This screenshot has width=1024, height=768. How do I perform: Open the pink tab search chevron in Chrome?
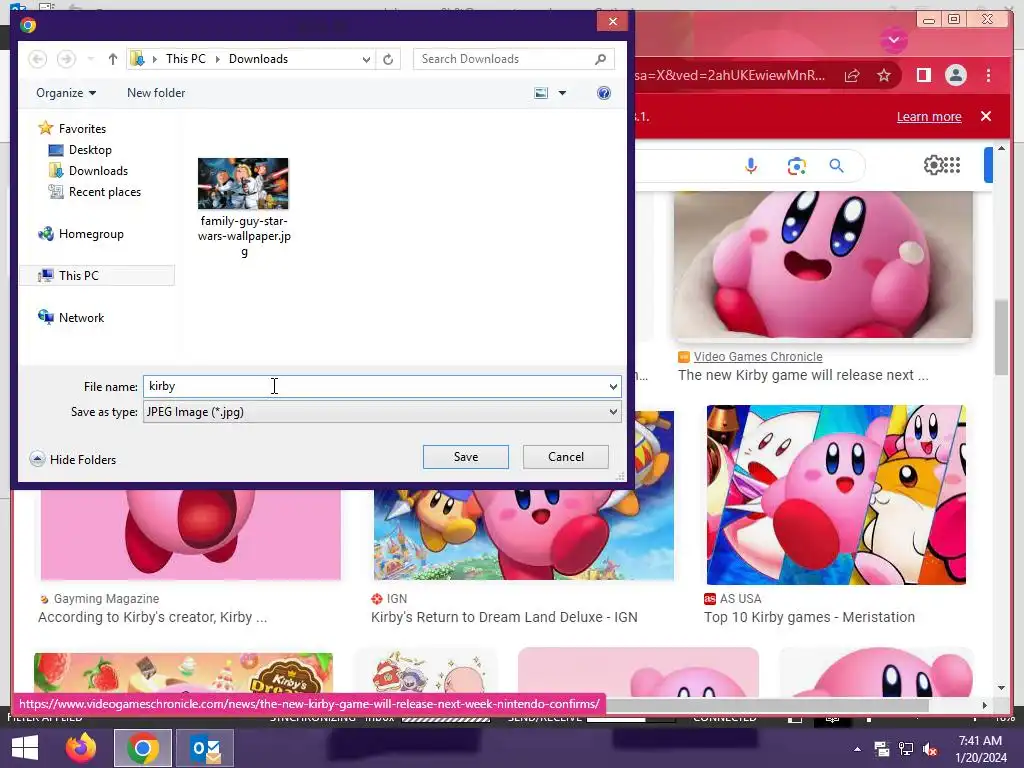point(894,40)
